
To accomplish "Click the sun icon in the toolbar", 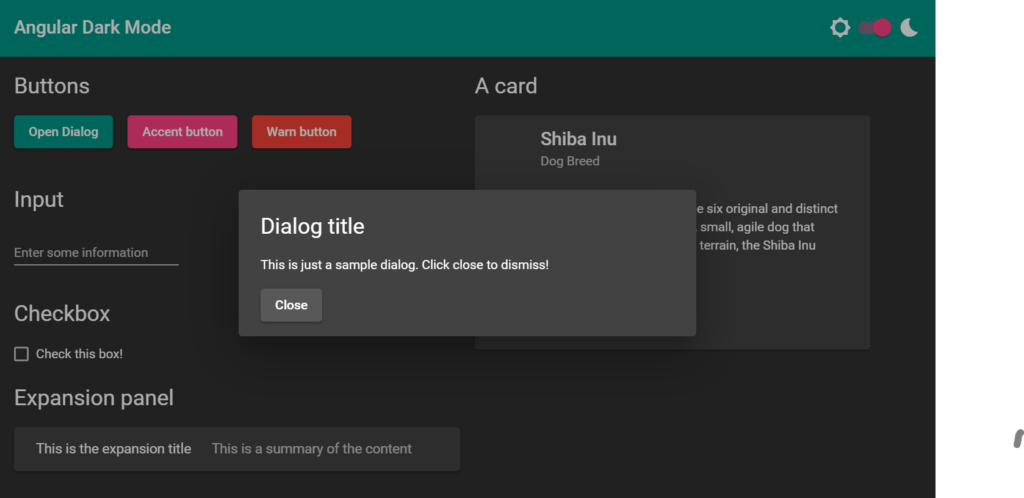I will tap(840, 28).
